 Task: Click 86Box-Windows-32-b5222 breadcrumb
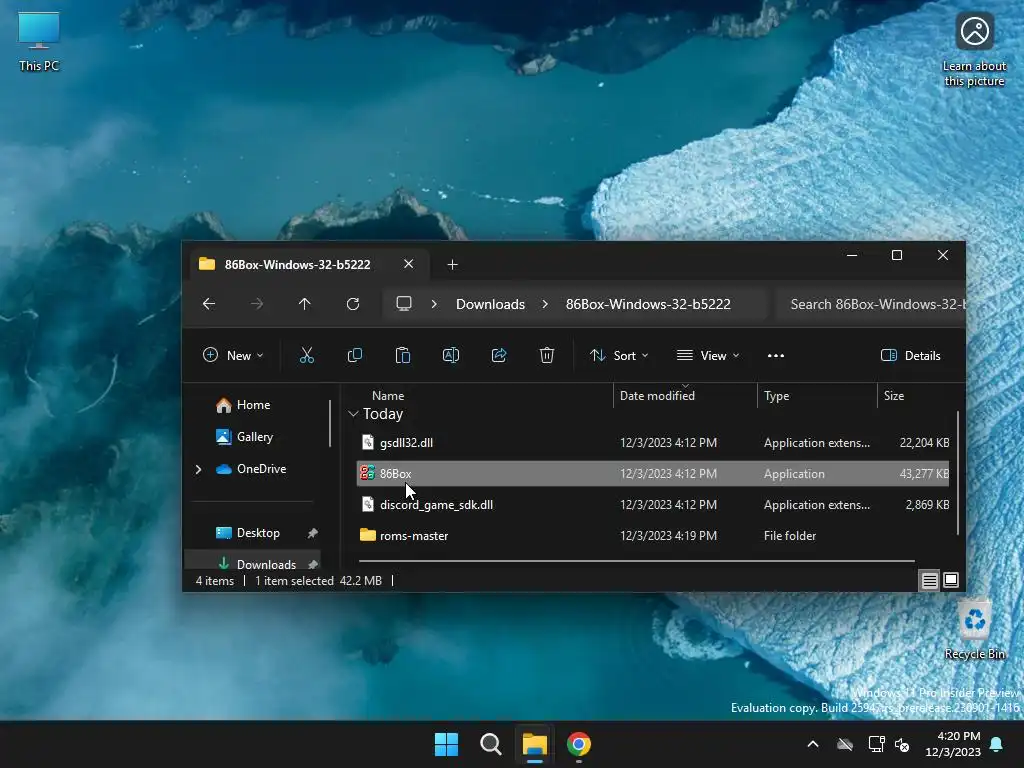648,304
